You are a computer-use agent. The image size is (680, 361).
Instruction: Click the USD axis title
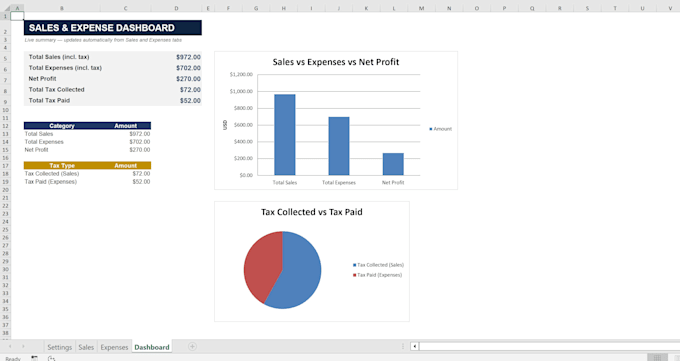pos(225,125)
